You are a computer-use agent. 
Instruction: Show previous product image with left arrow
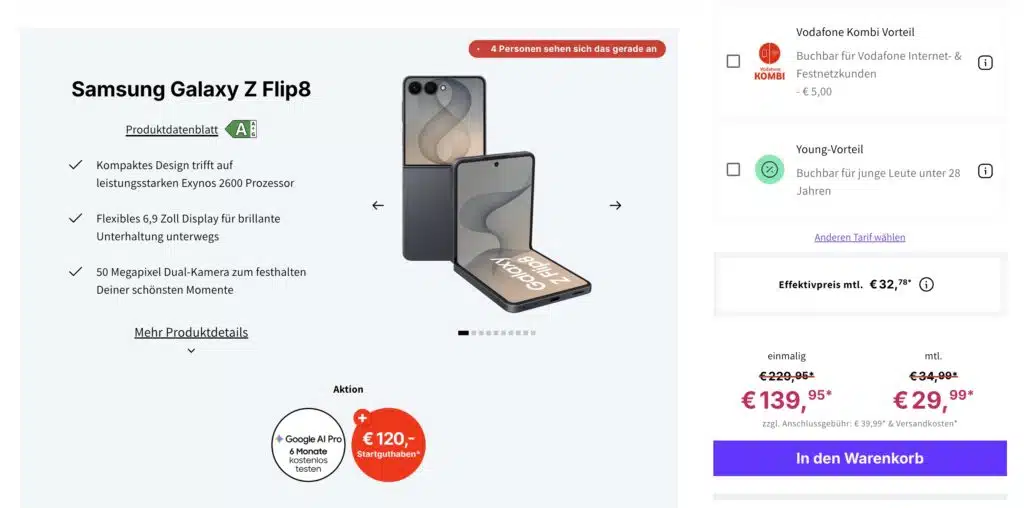377,205
